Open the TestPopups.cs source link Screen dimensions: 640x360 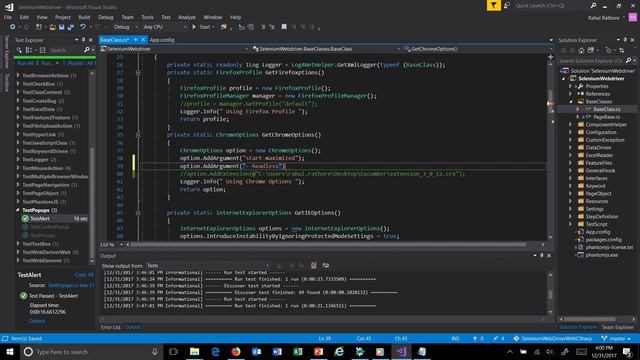(x=71, y=285)
